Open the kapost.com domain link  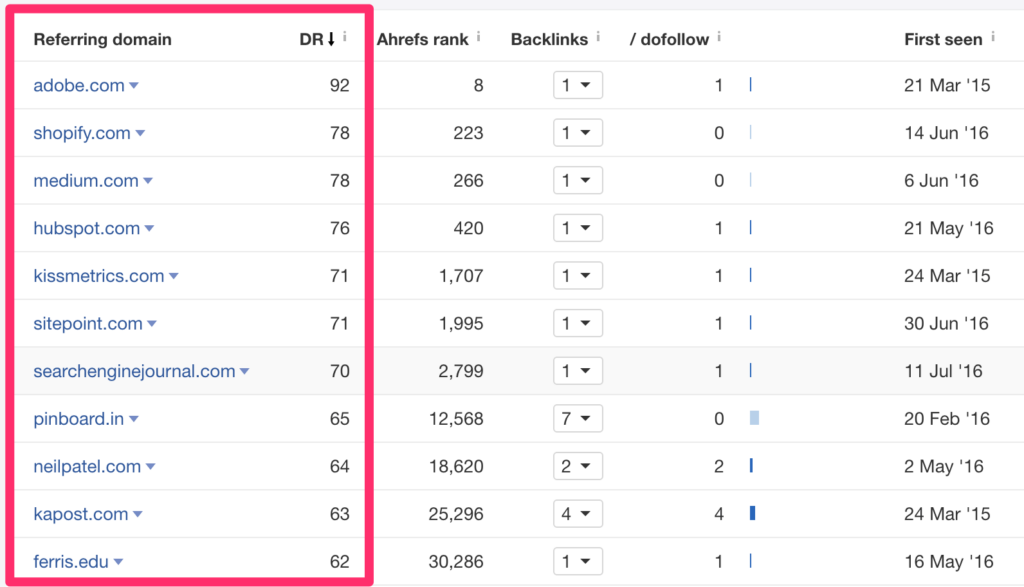(x=81, y=515)
